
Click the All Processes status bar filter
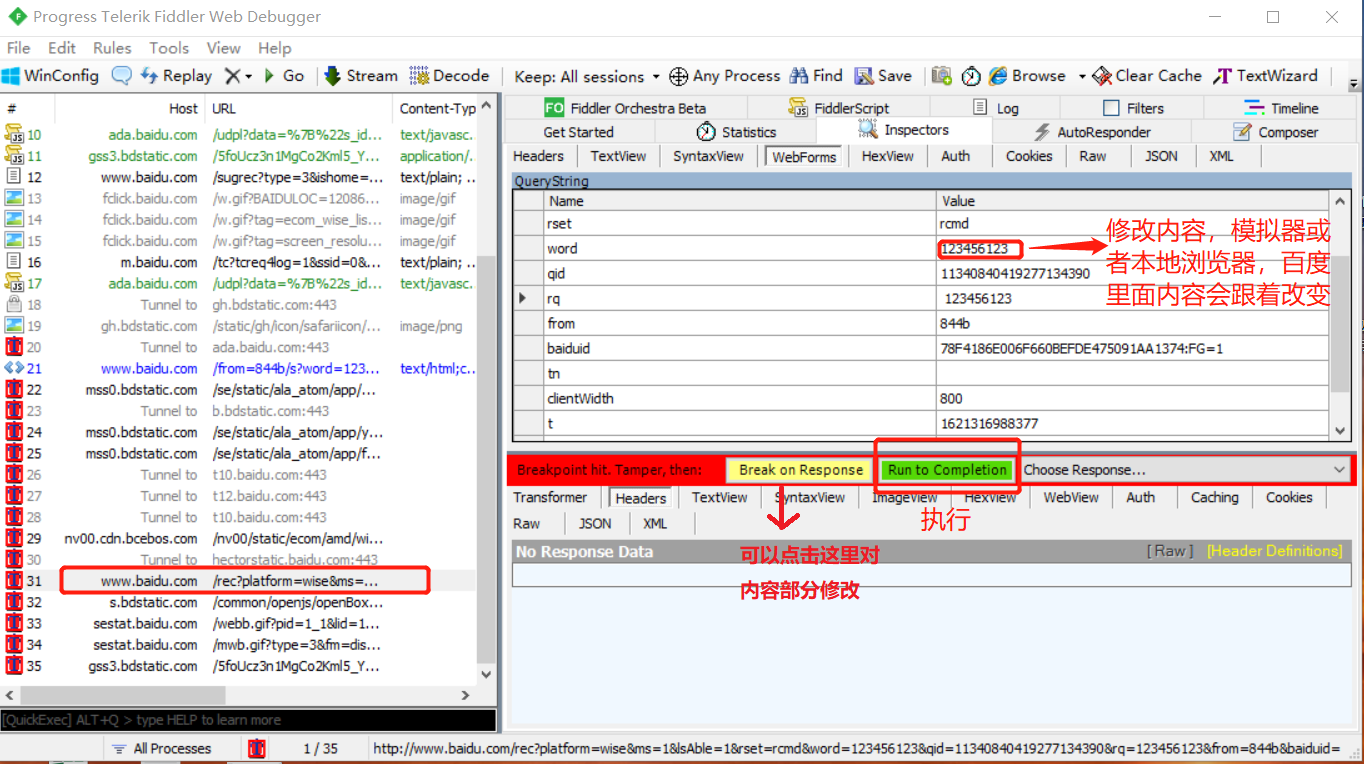[162, 748]
